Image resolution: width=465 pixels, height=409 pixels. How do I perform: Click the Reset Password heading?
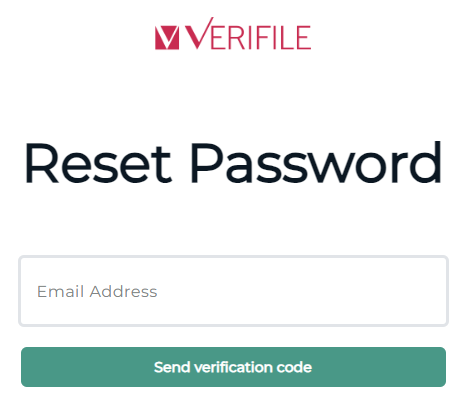(233, 163)
